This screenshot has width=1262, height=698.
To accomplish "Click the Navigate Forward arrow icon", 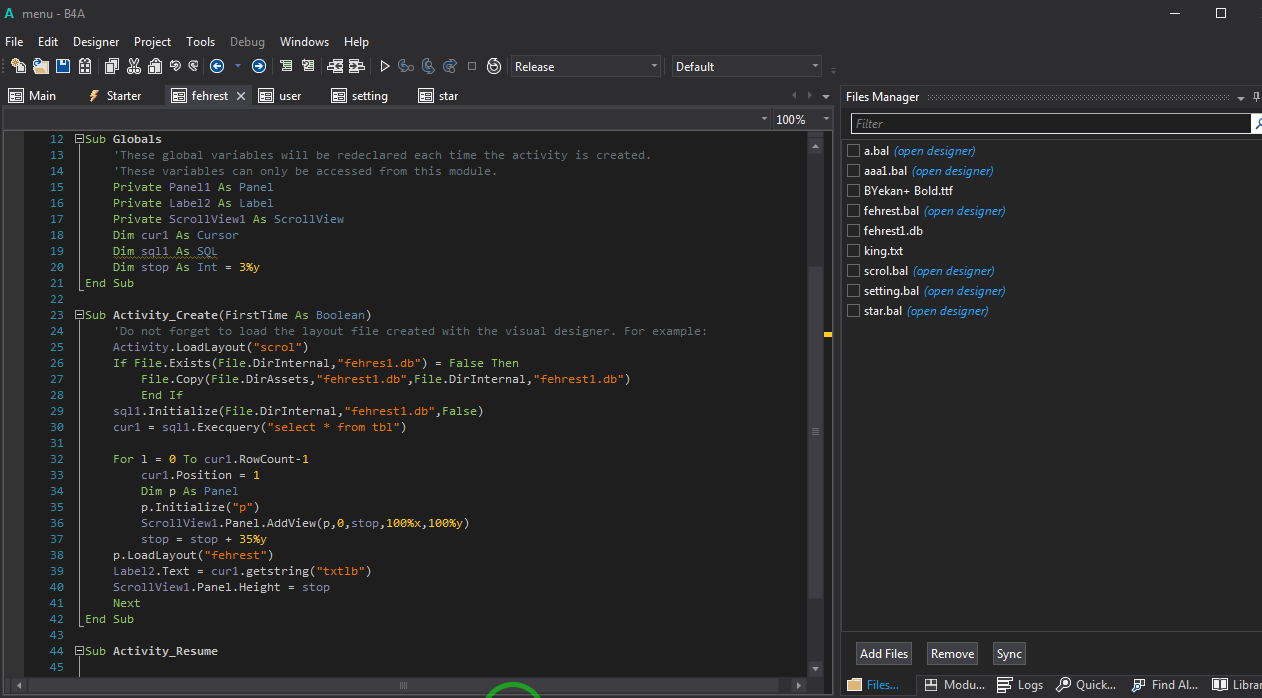I will tap(259, 67).
